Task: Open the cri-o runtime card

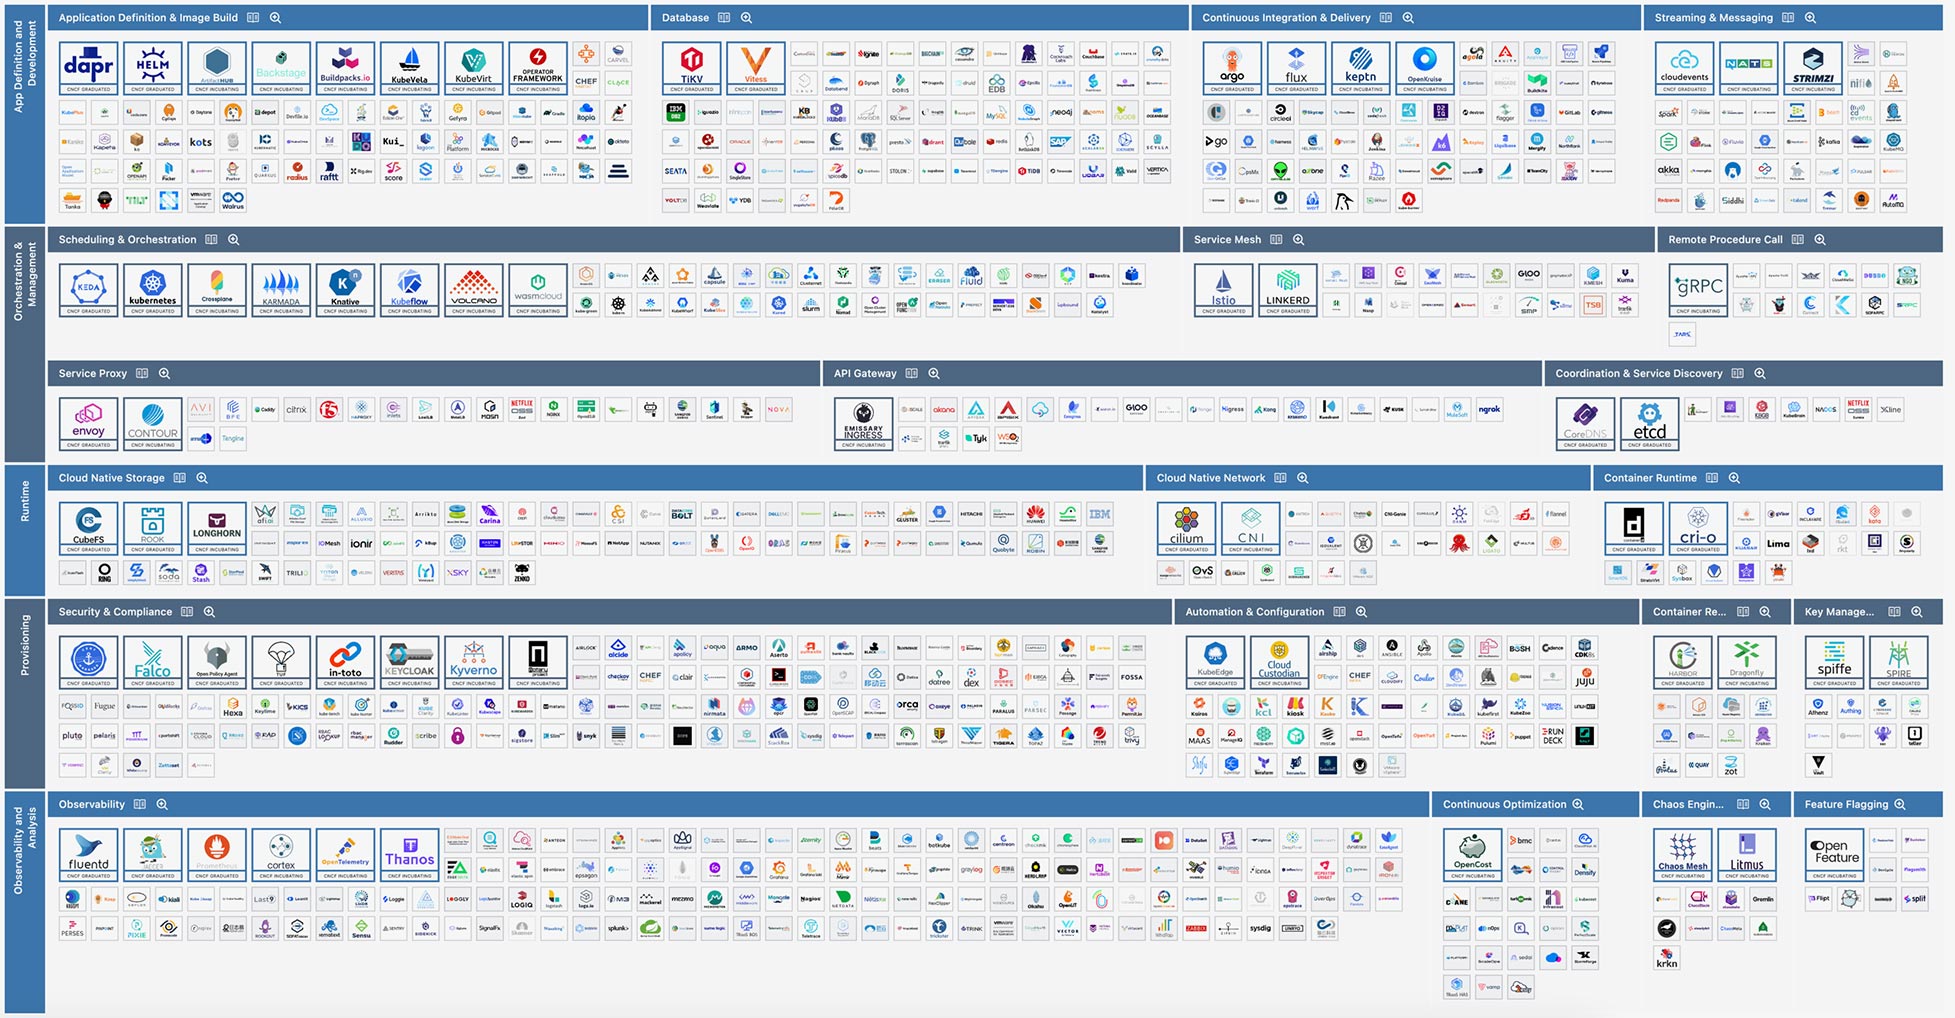Action: point(1698,529)
